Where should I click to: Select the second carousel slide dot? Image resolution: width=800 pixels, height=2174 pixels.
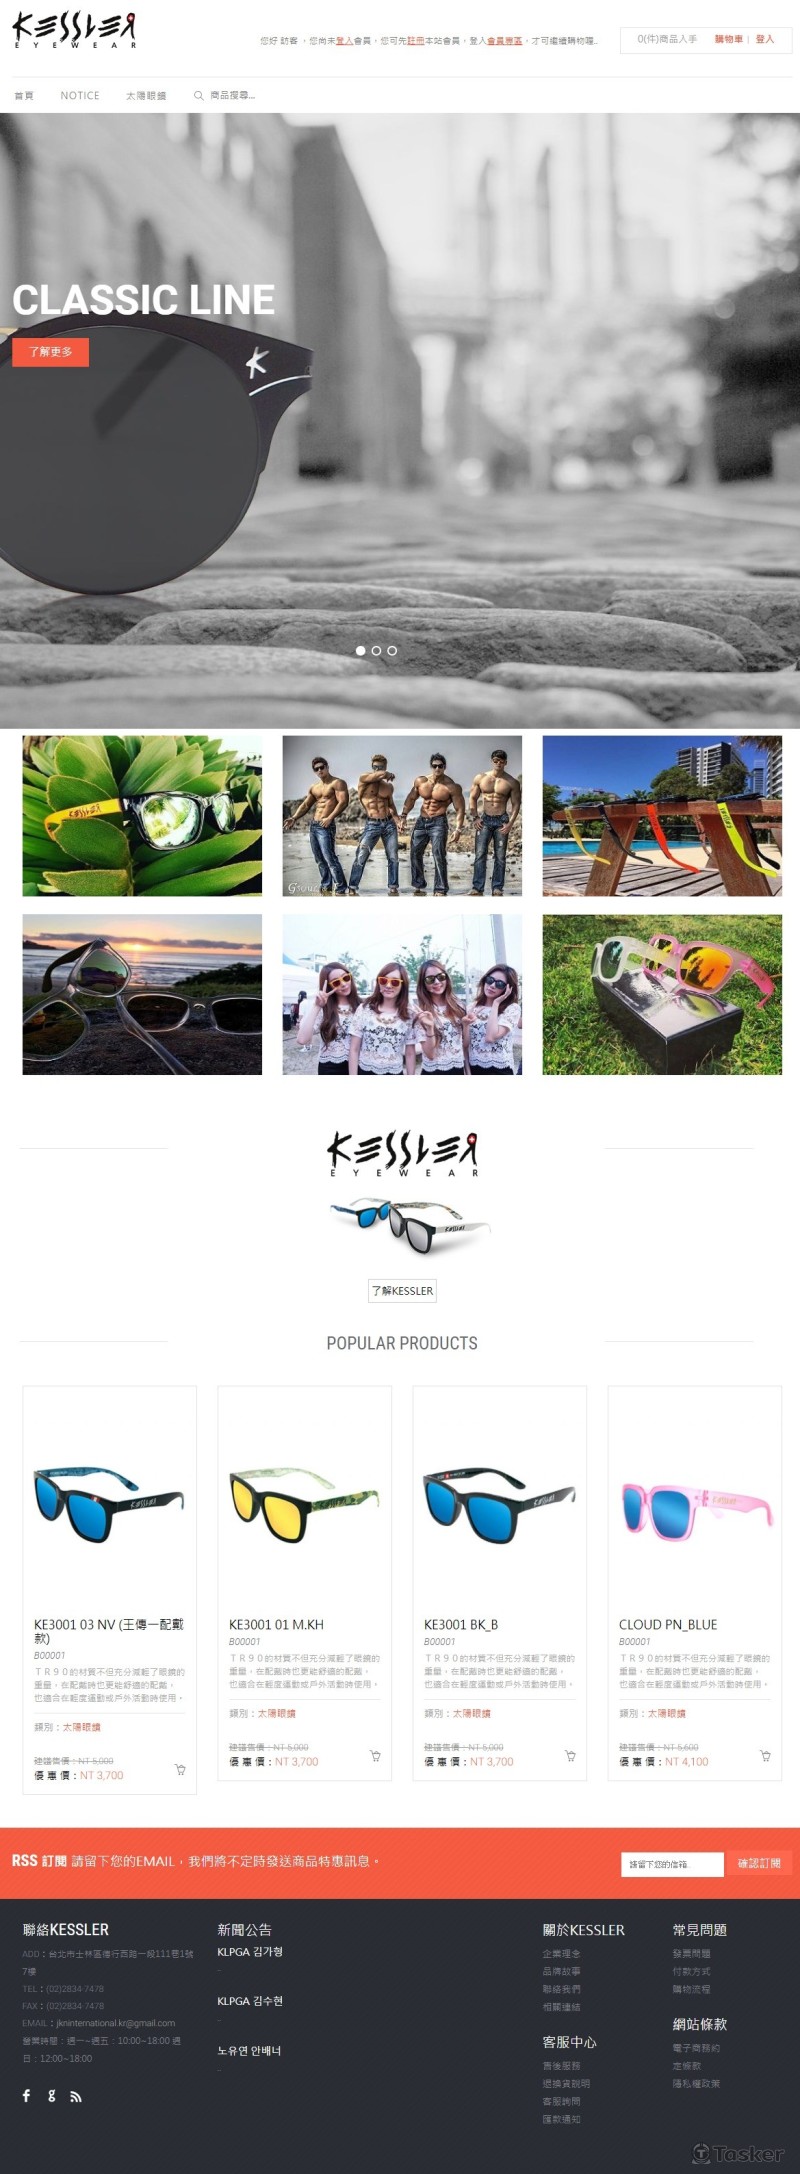tap(376, 650)
